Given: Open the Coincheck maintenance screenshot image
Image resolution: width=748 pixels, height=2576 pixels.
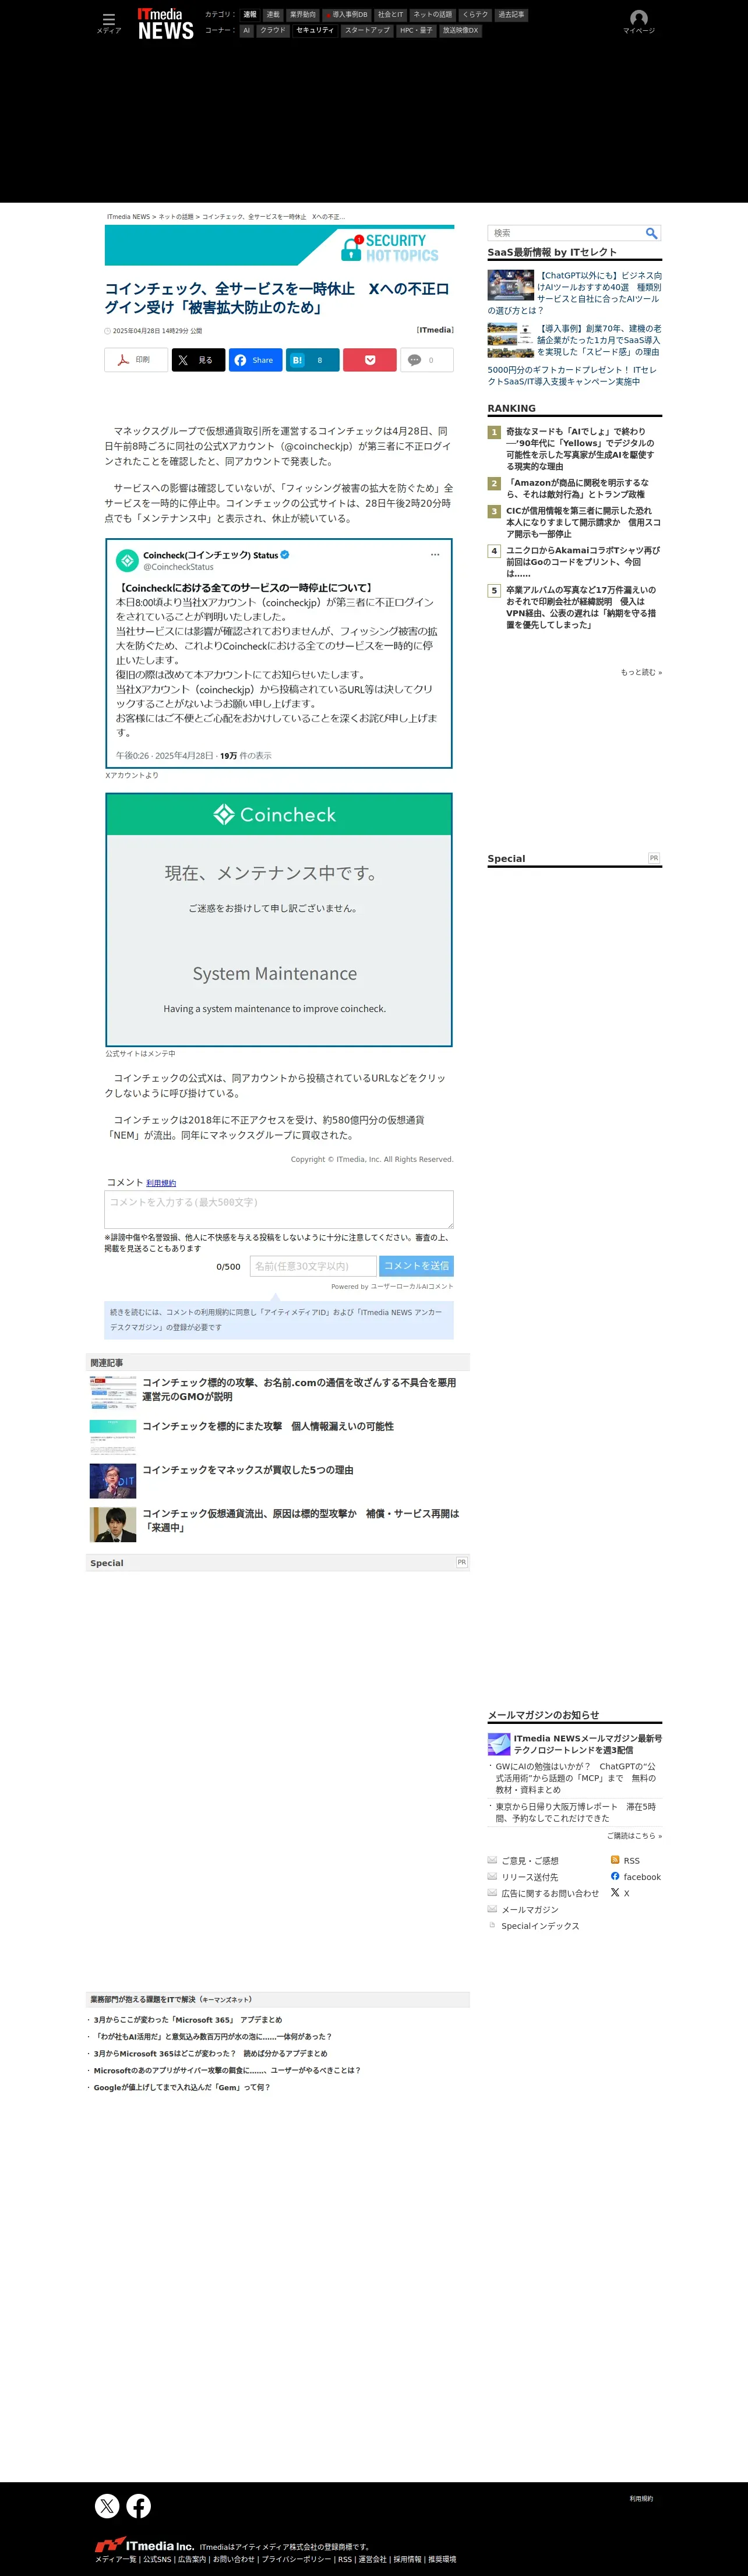Looking at the screenshot, I should (x=279, y=920).
